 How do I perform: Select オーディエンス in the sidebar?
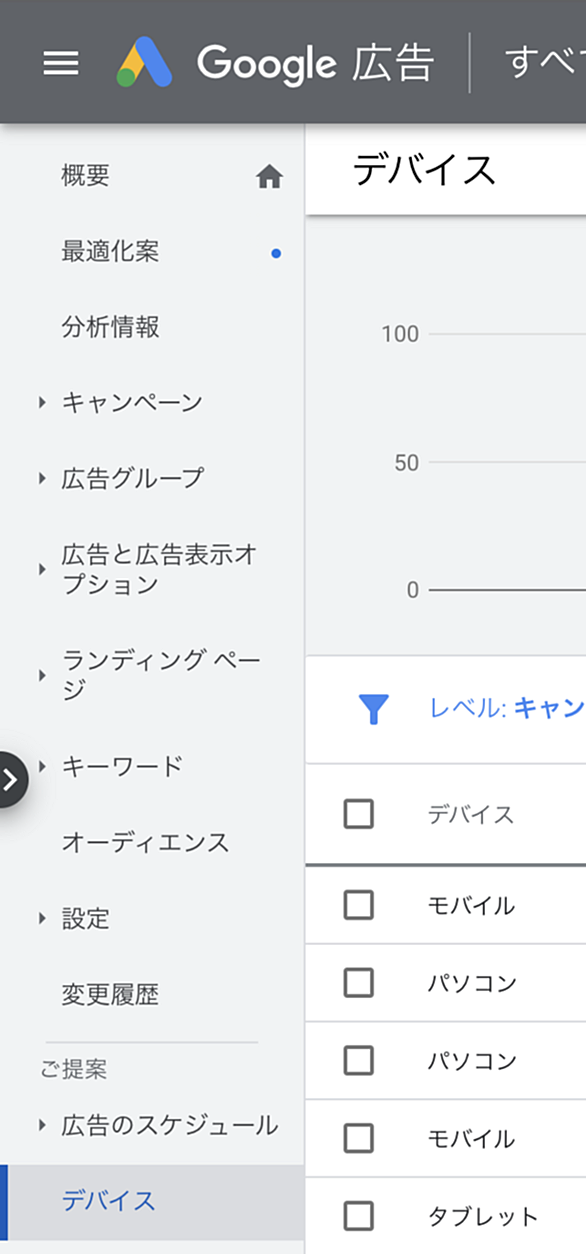(145, 842)
